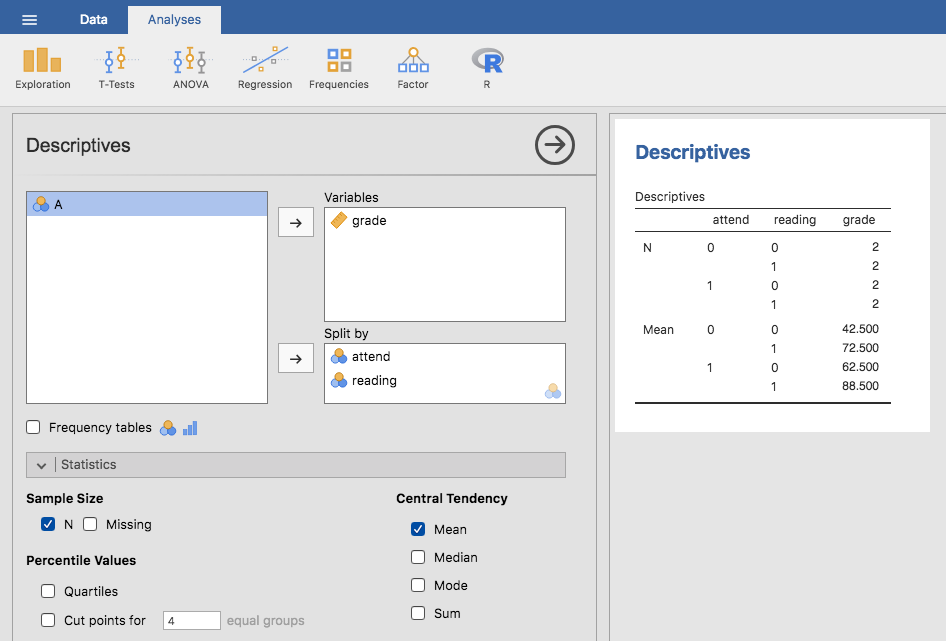Enable the Quartiles checkbox
The height and width of the screenshot is (641, 946).
click(x=48, y=591)
